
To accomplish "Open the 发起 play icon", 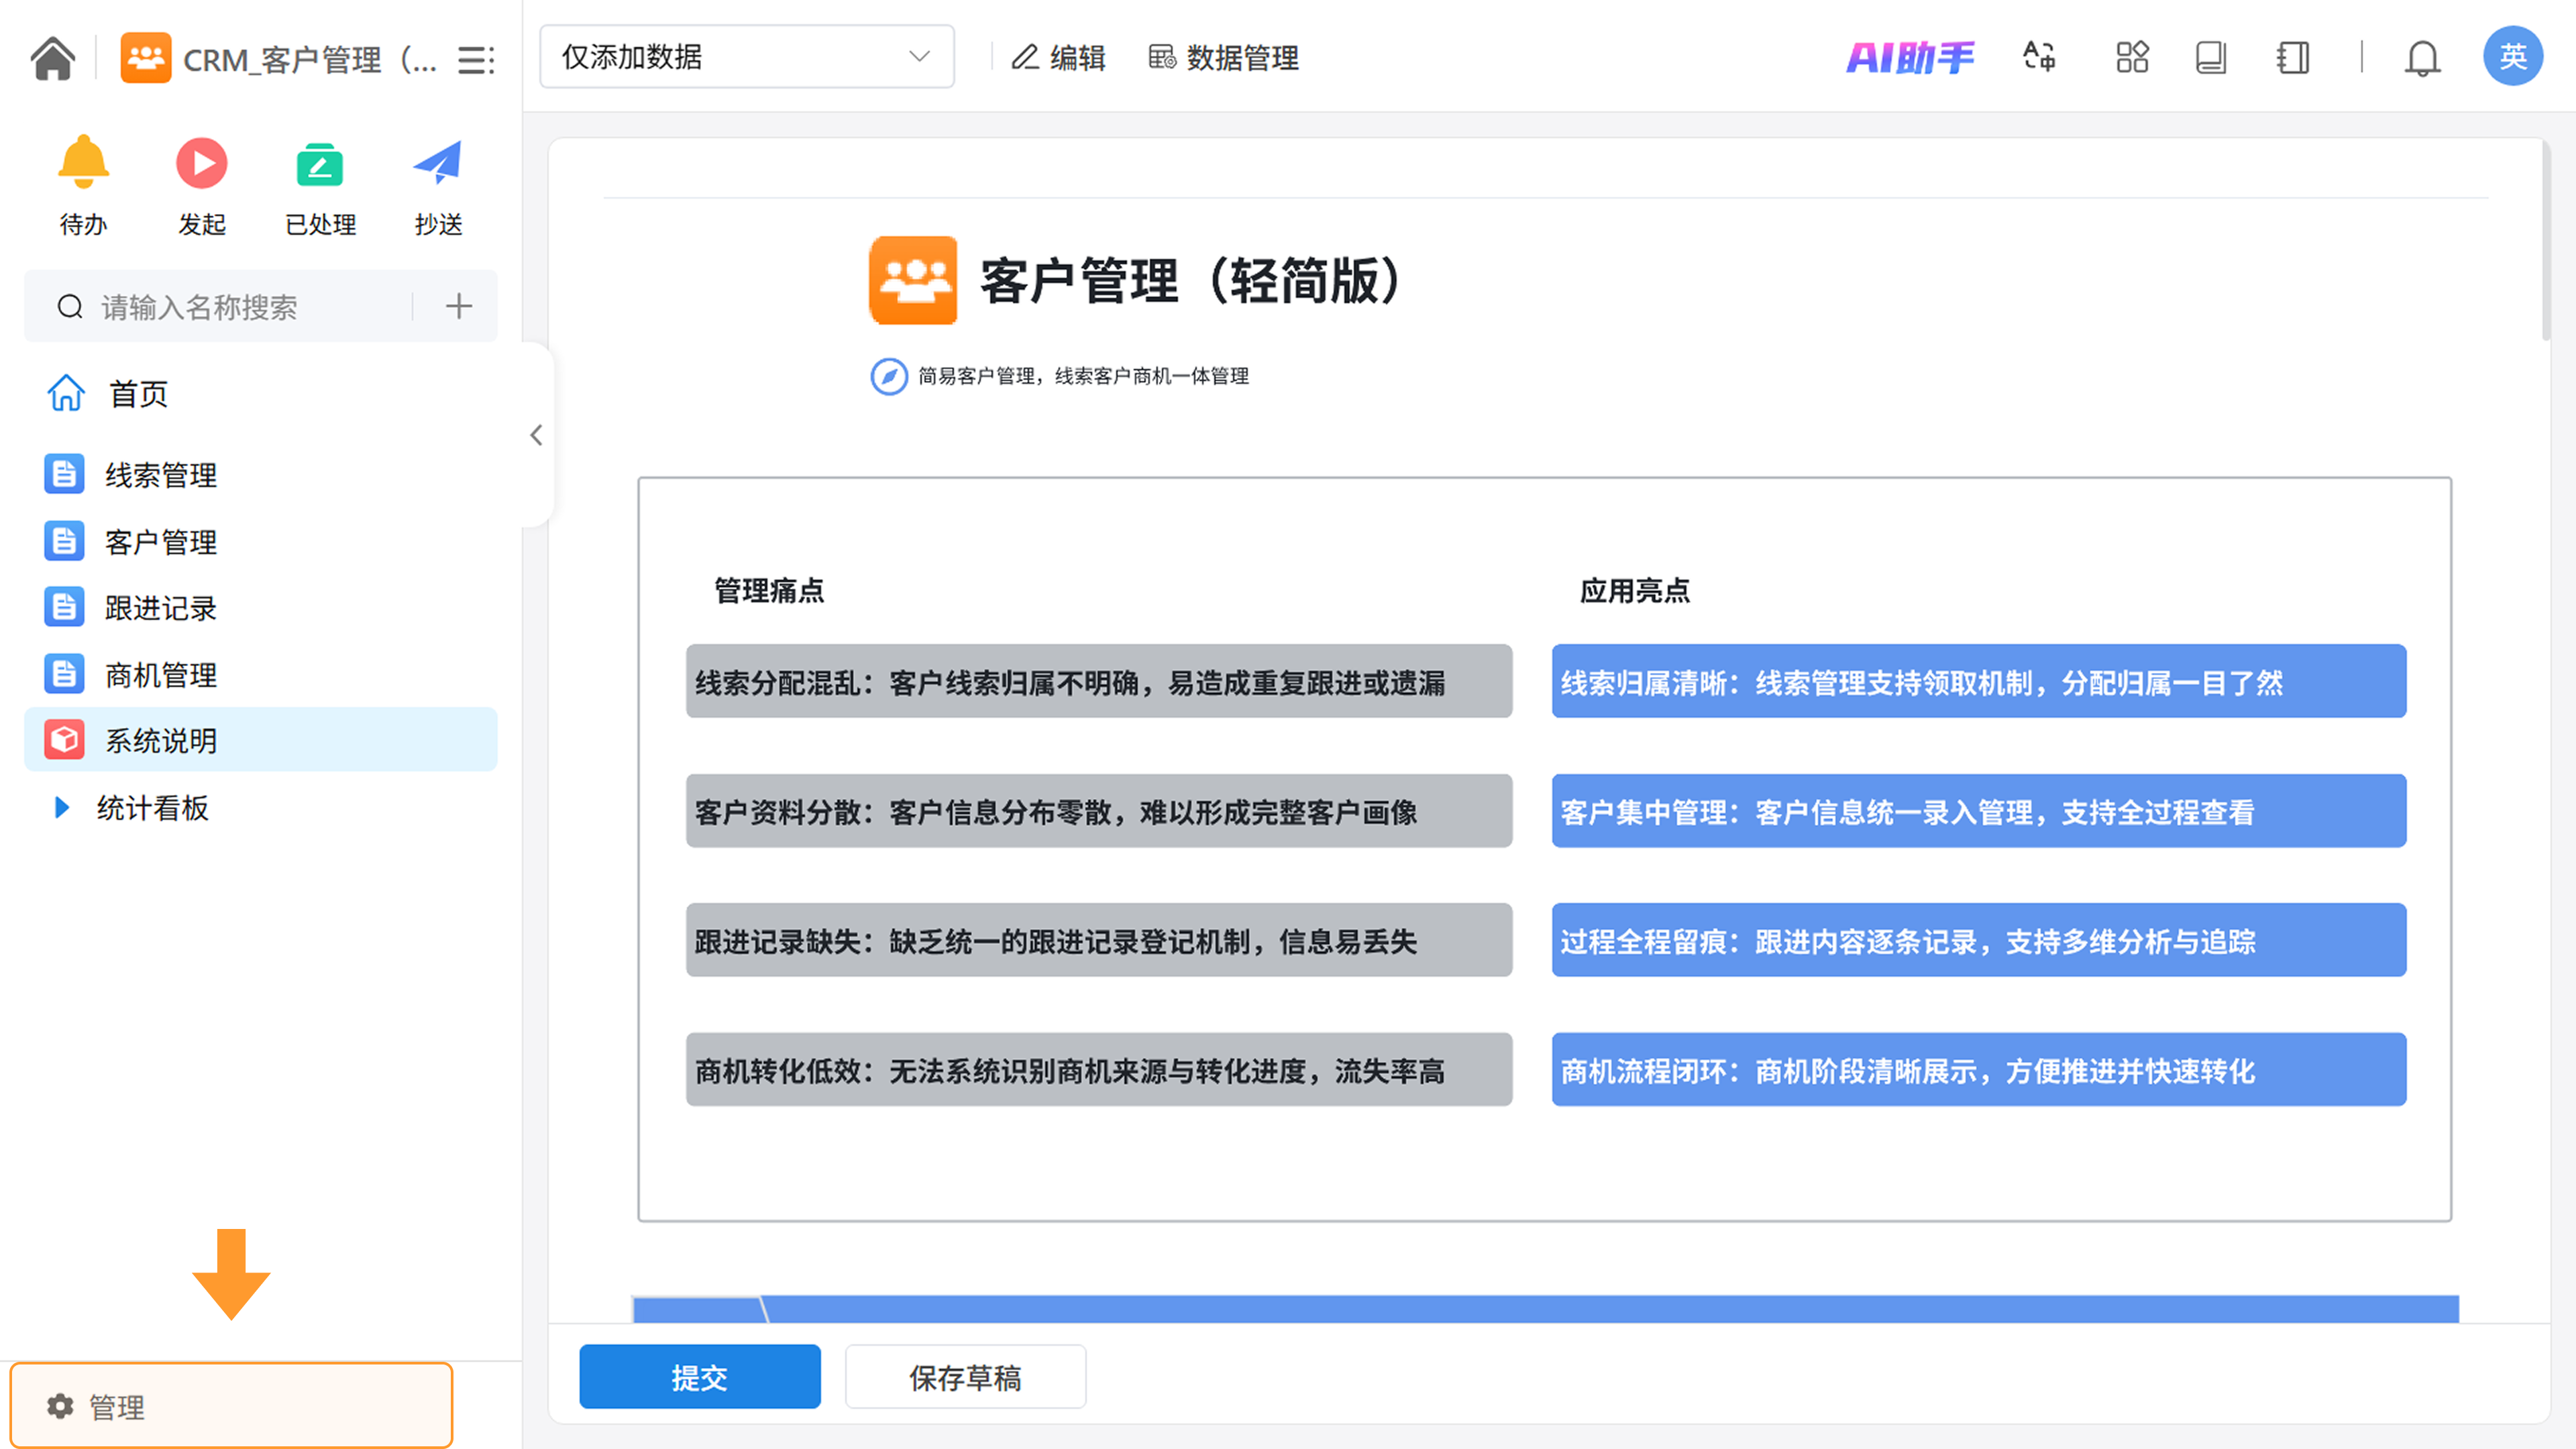I will pos(201,163).
